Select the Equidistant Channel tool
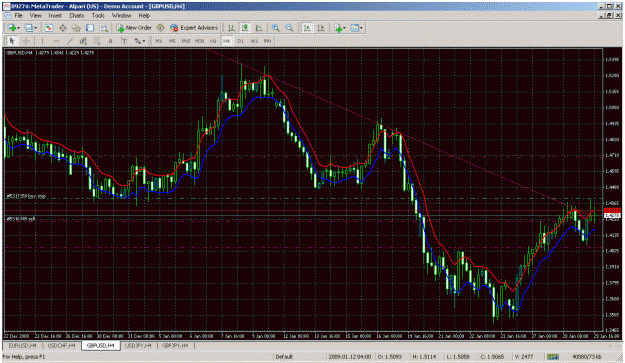 coord(83,41)
